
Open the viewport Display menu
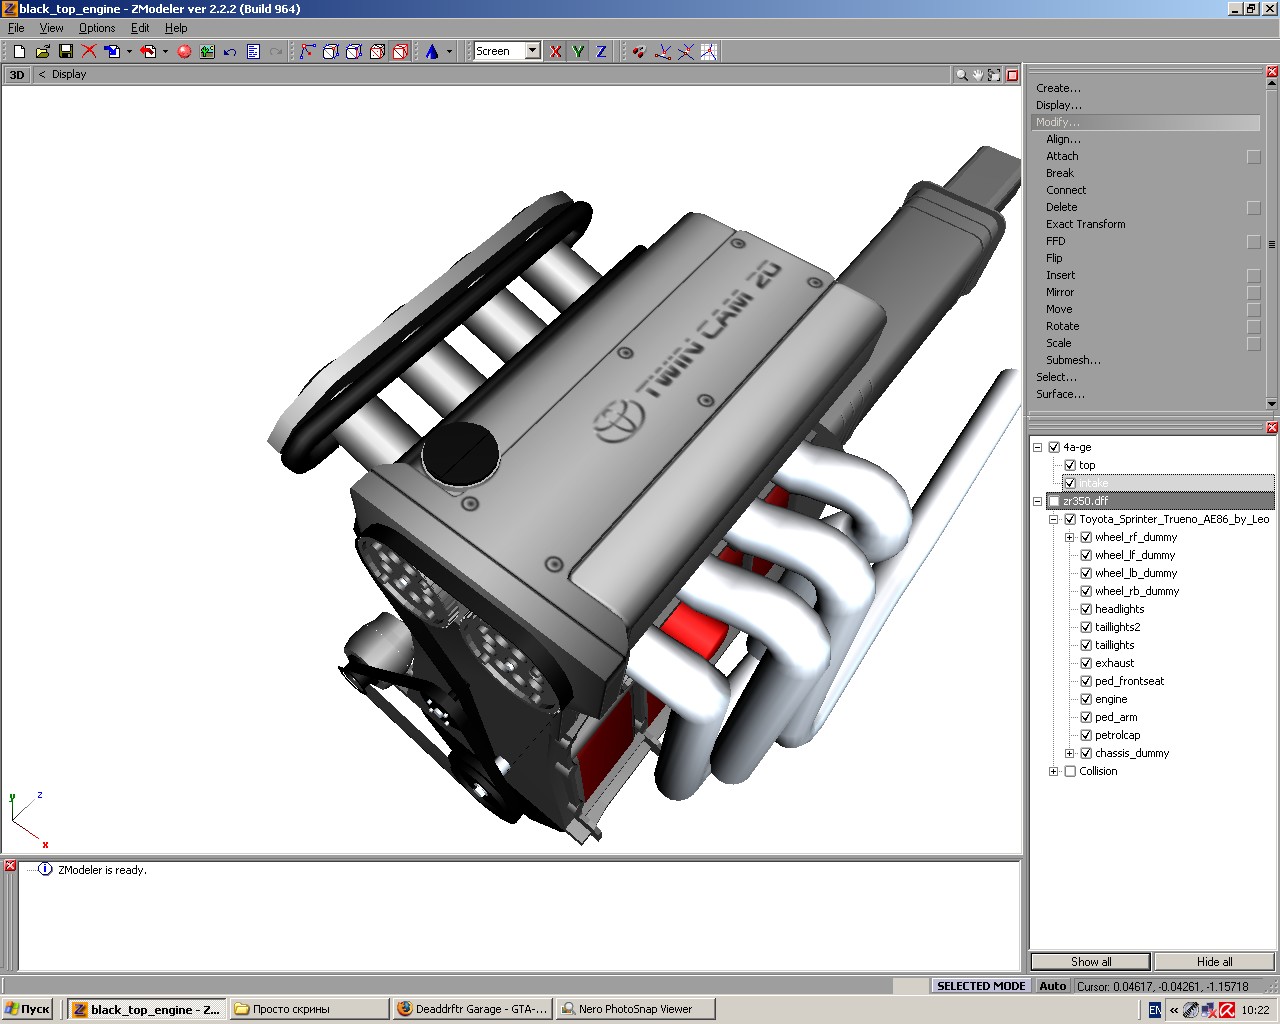69,75
